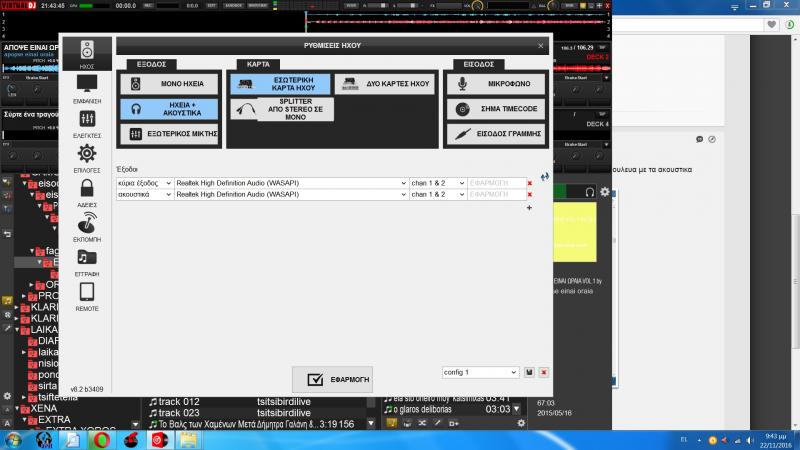
Task: Open the ΕΛΕΓΚΤΕΣ controllers section
Action: click(x=87, y=123)
